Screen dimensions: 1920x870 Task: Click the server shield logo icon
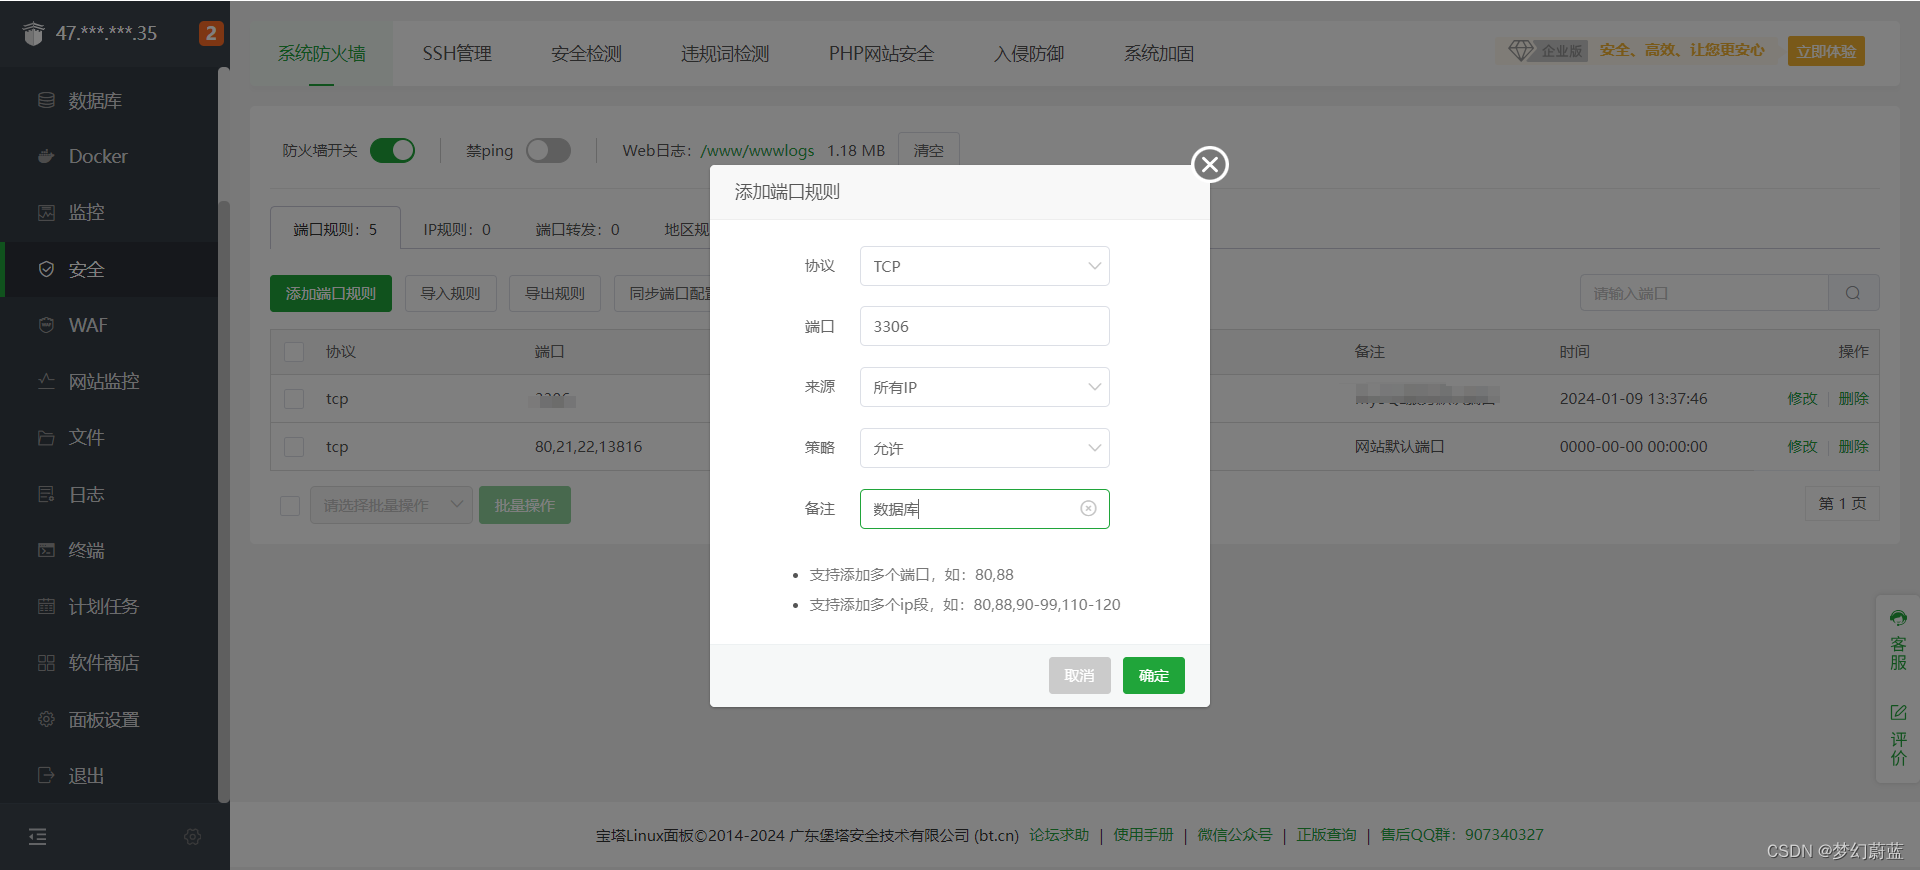(34, 34)
